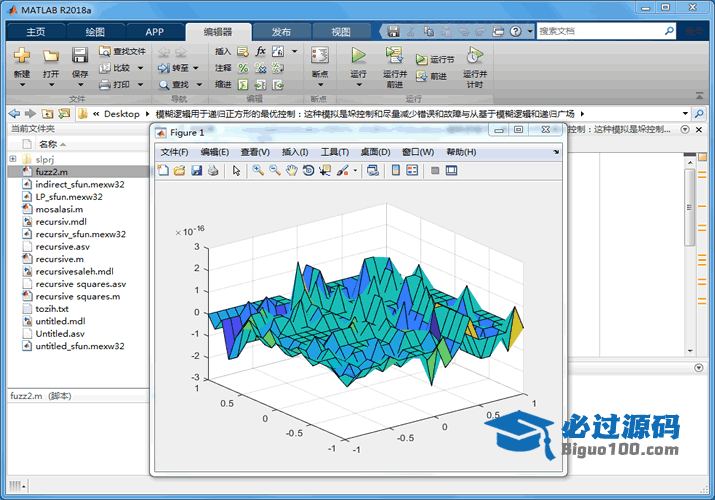Open the editor panel actions dropdown
The width and height of the screenshot is (715, 500).
[x=685, y=129]
